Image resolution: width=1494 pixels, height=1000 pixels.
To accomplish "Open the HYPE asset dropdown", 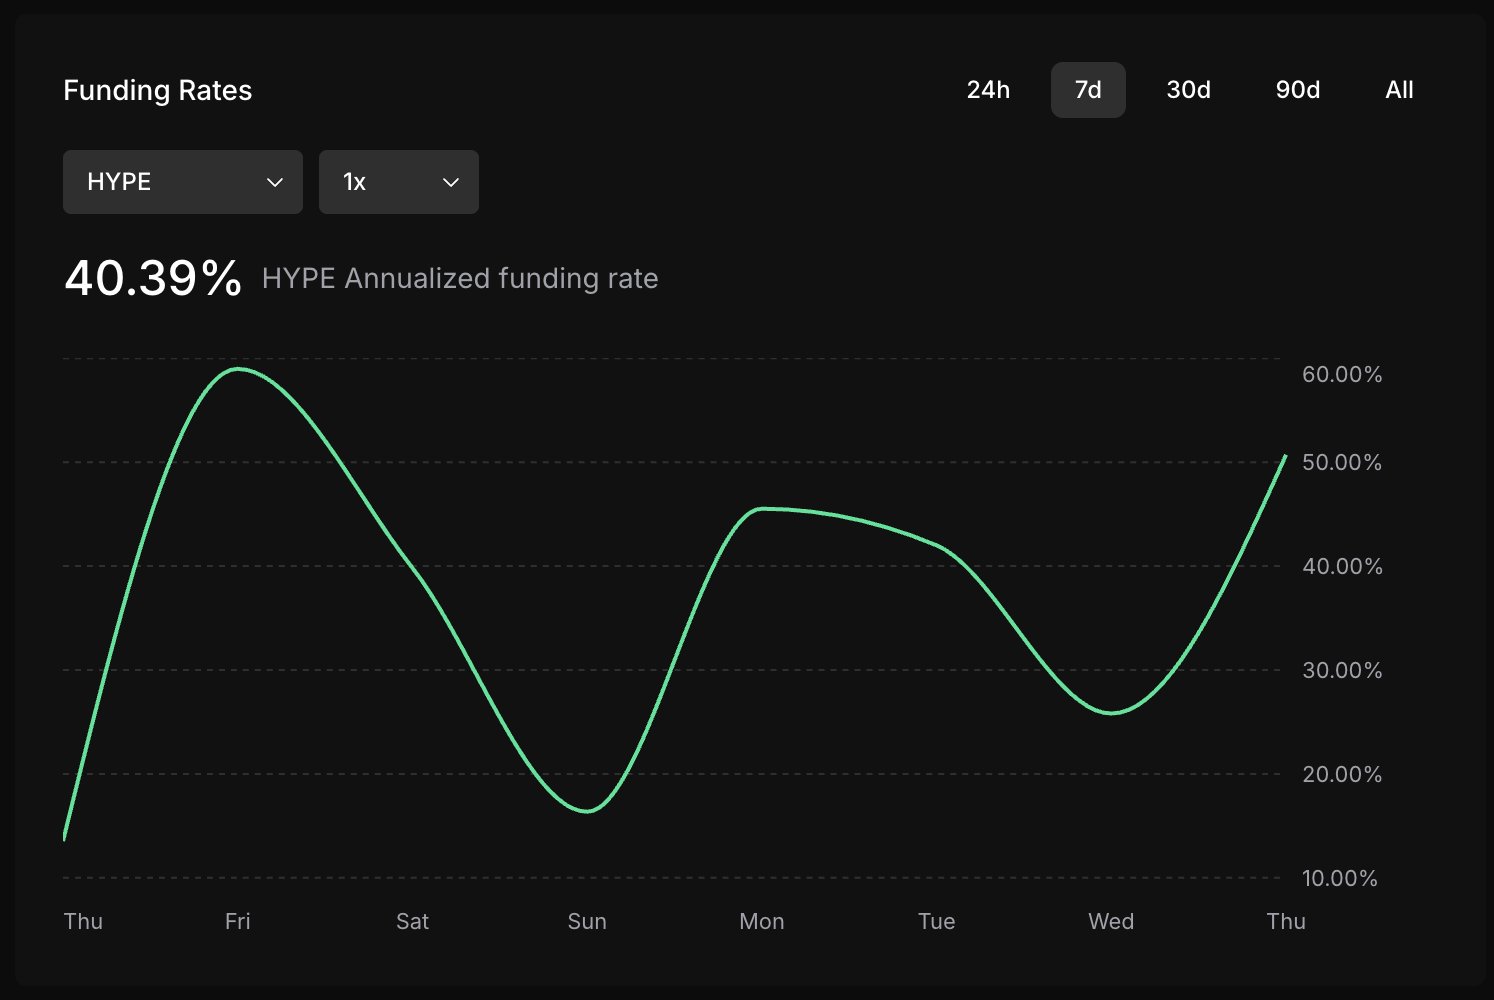I will coord(183,182).
